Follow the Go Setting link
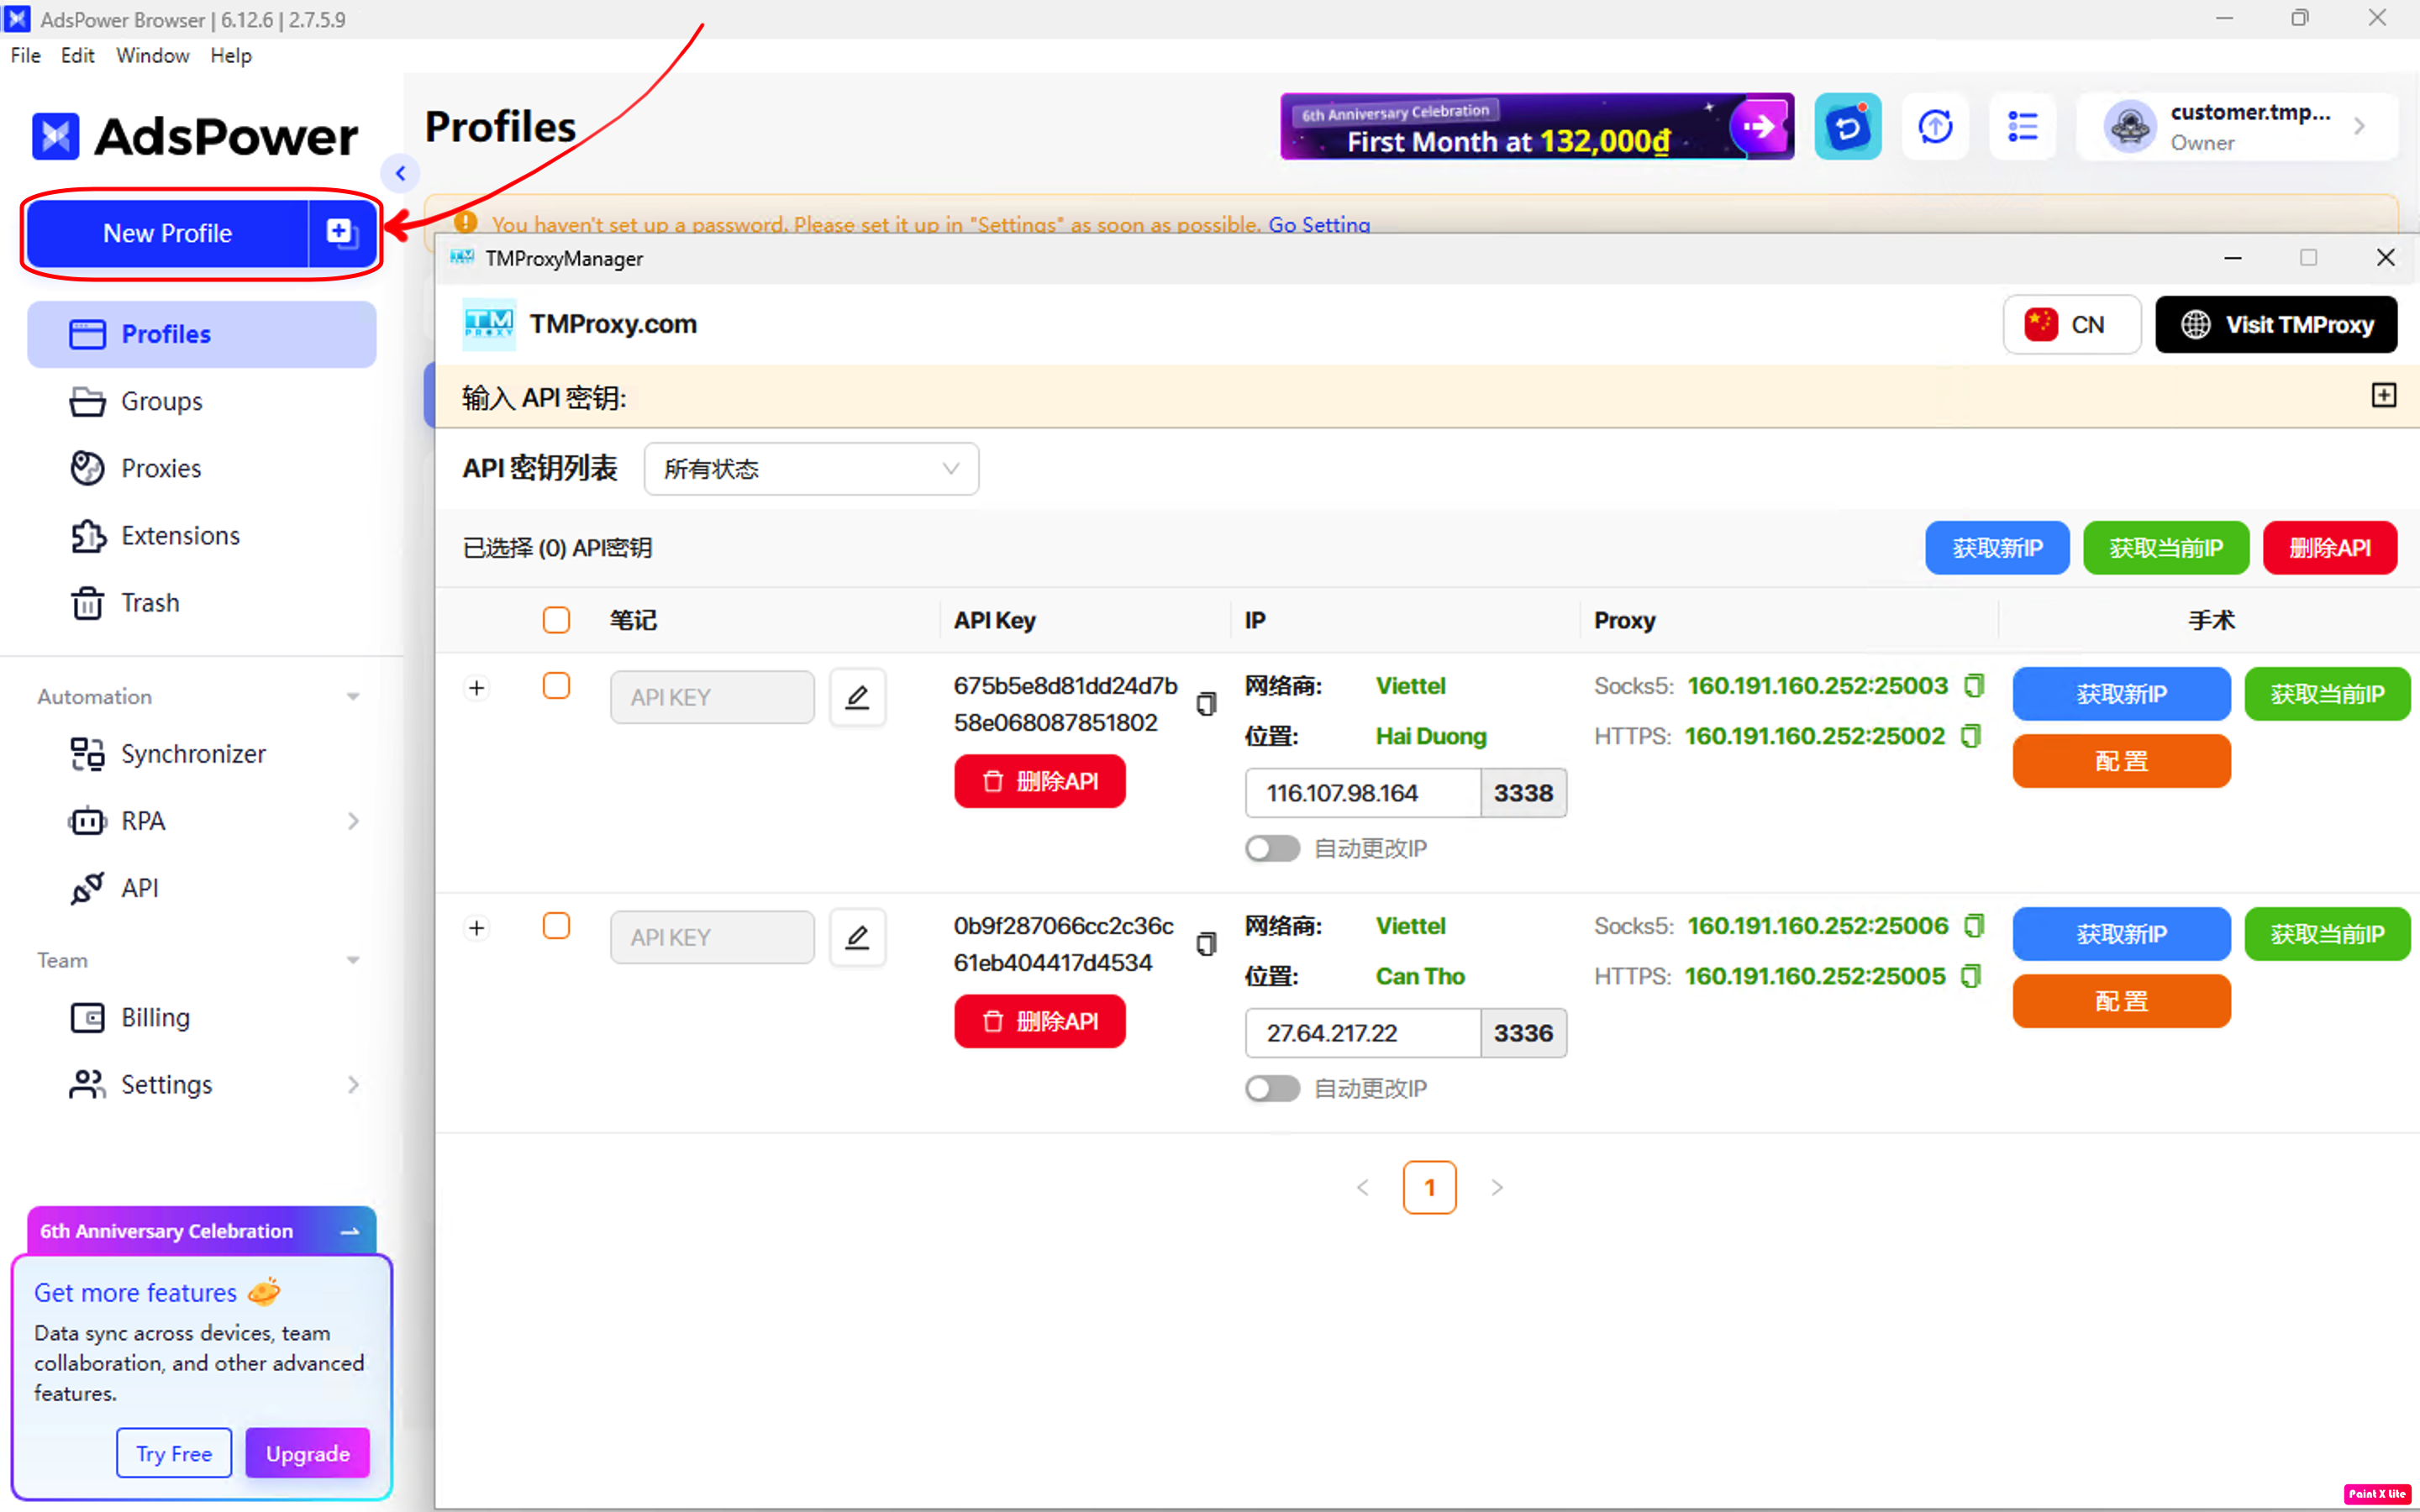Image resolution: width=2420 pixels, height=1512 pixels. click(1318, 224)
